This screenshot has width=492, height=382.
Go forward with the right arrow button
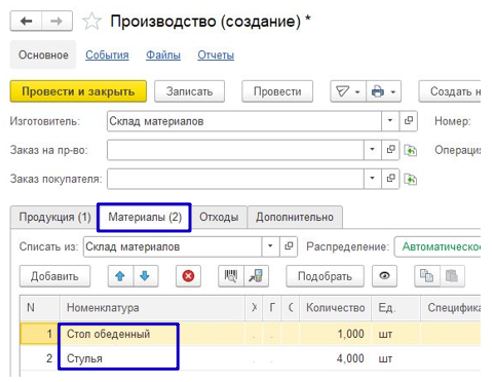tap(57, 21)
